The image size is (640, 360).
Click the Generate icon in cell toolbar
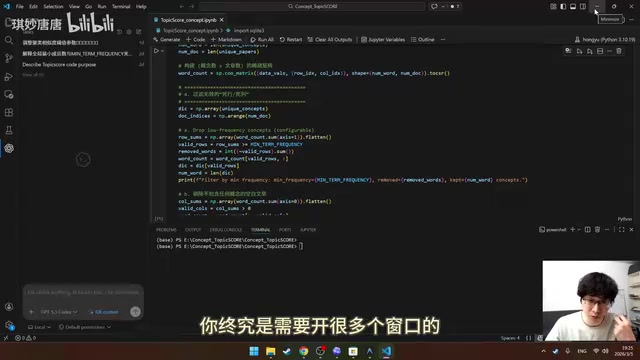point(568,51)
